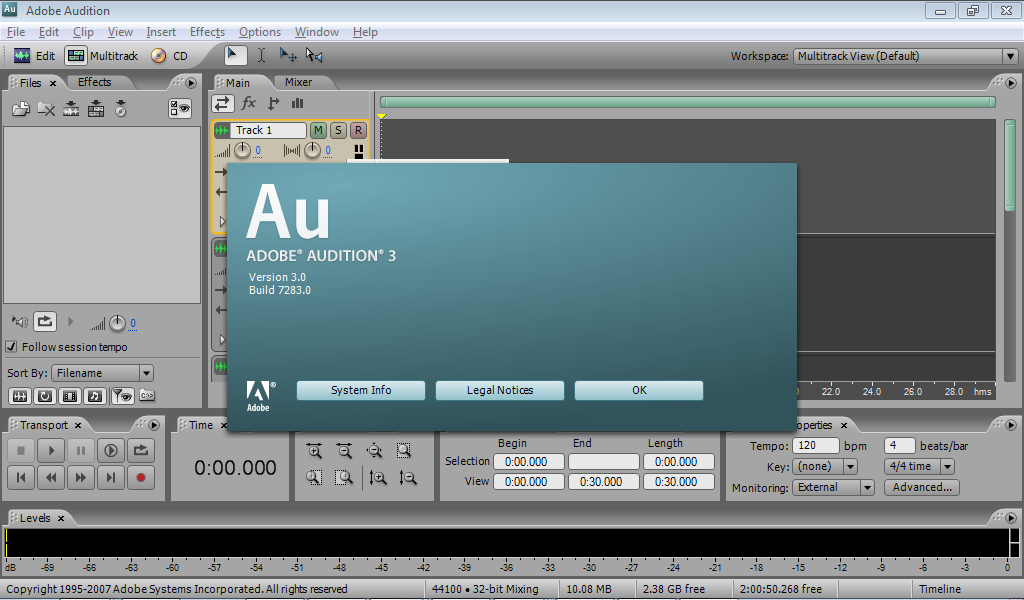The height and width of the screenshot is (600, 1024).
Task: Select the Time Selection tool
Action: tap(261, 55)
